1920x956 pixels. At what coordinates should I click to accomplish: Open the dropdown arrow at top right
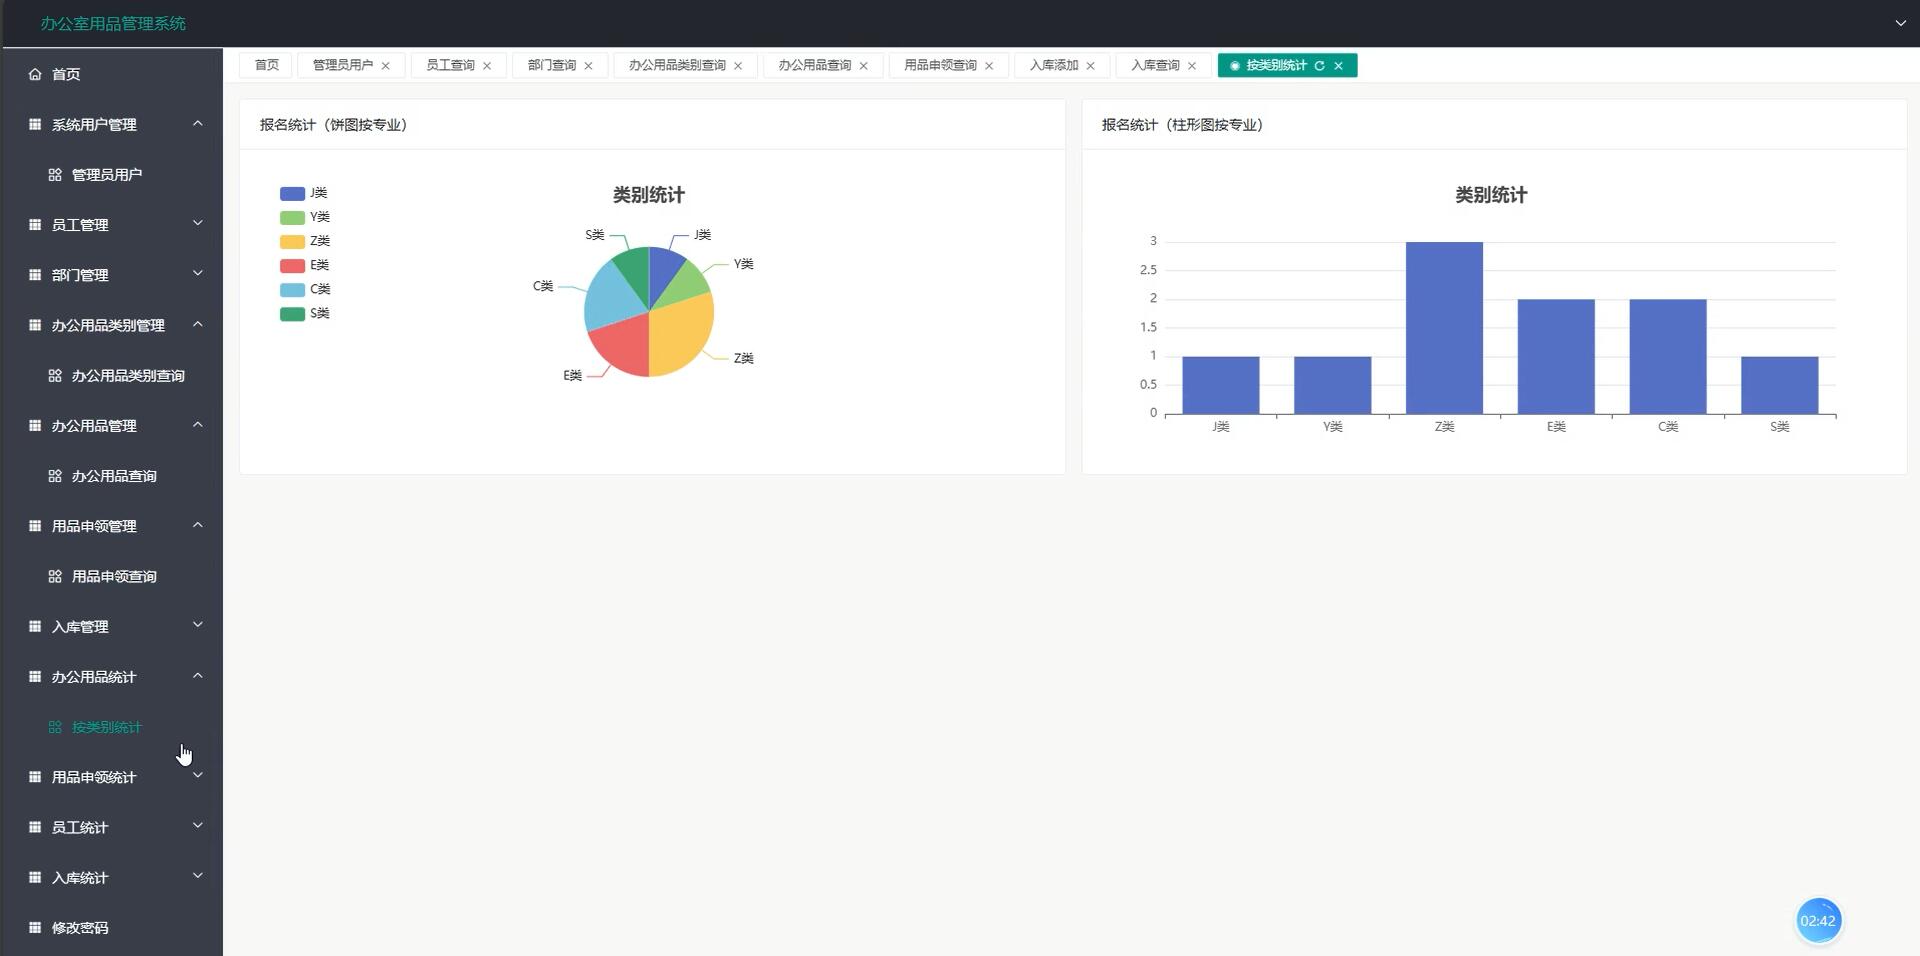pos(1899,22)
